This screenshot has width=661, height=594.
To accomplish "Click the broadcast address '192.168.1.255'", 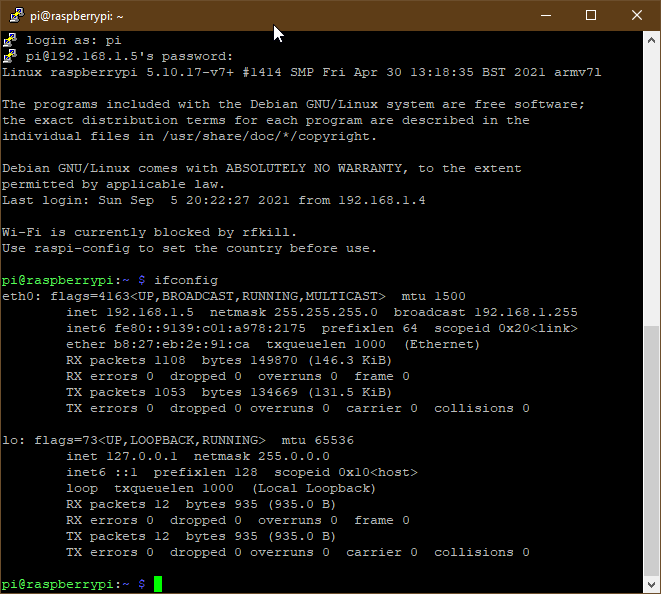I will (x=526, y=312).
